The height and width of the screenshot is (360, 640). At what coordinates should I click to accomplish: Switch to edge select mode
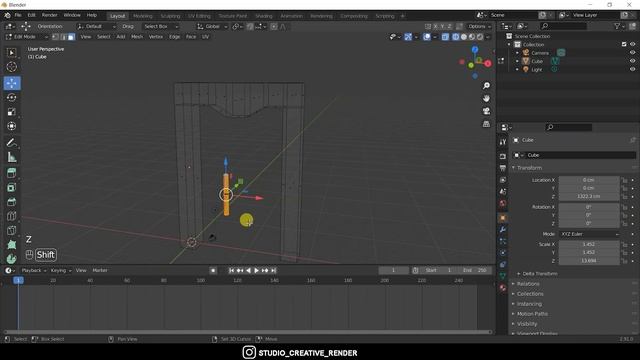pyautogui.click(x=63, y=37)
